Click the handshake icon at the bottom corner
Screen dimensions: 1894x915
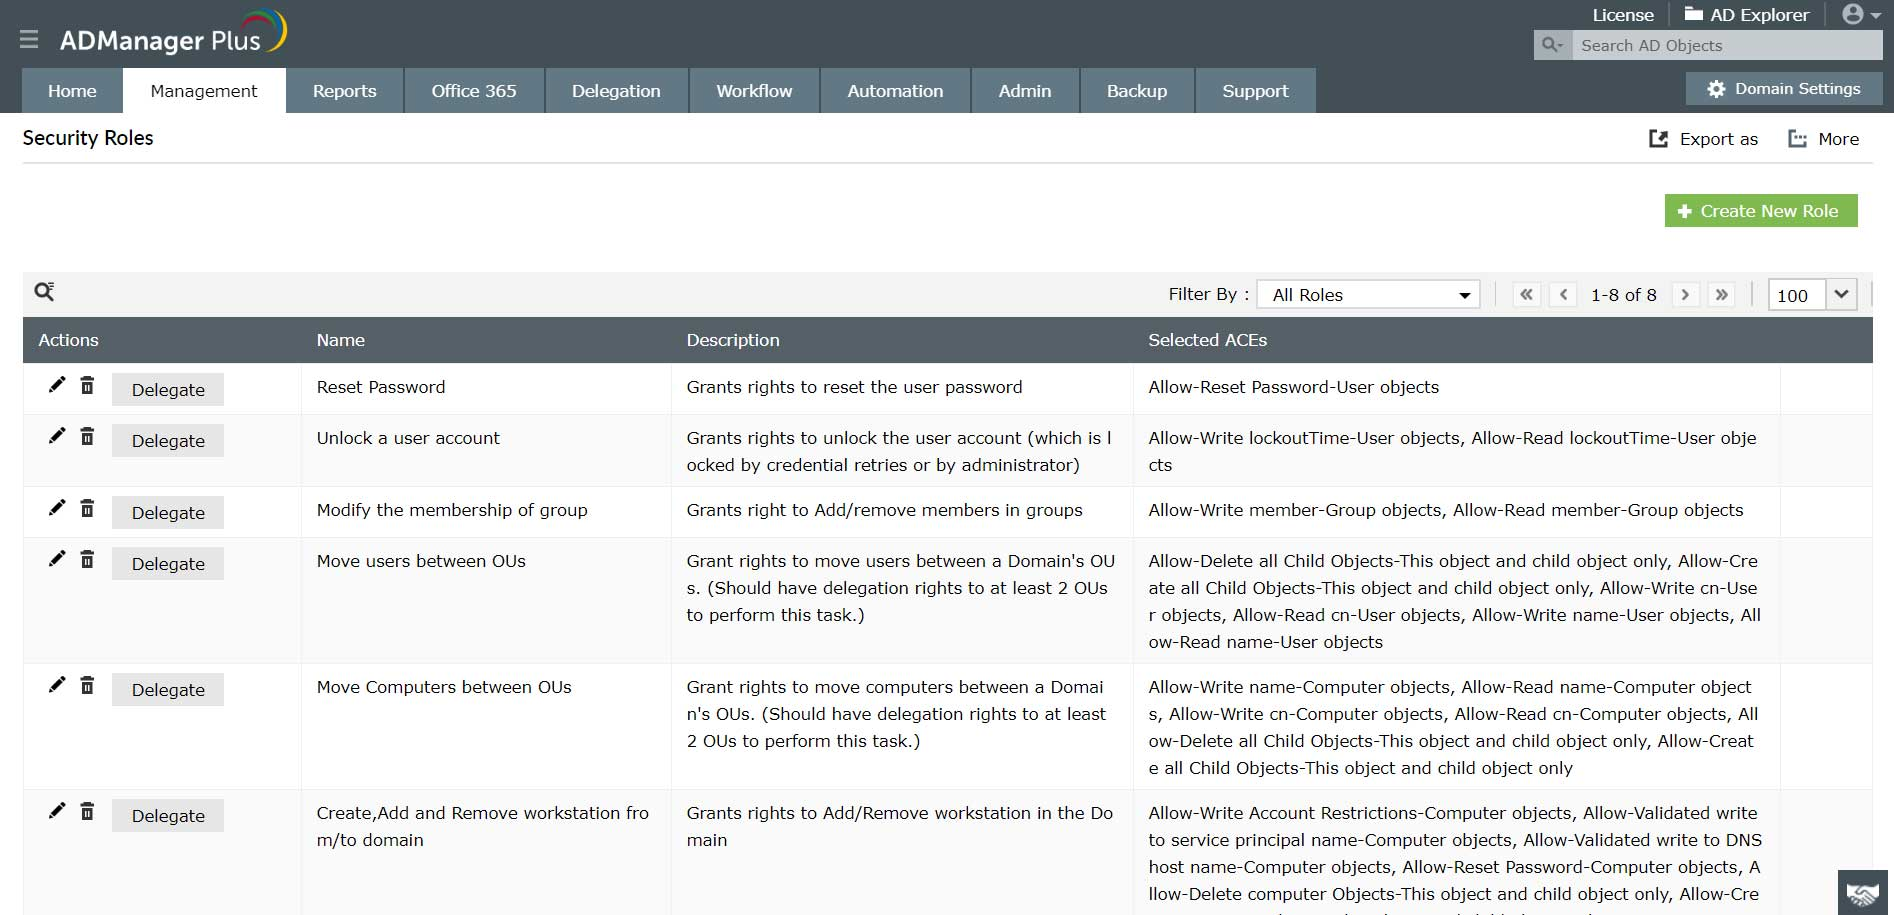click(1862, 893)
